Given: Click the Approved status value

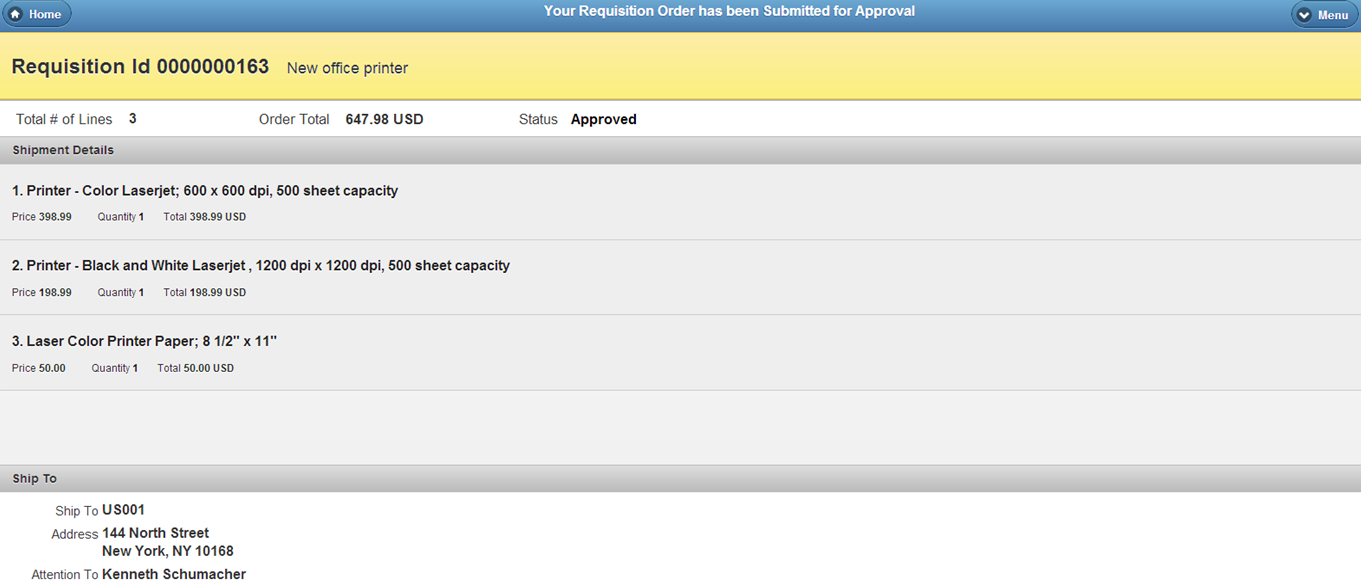Looking at the screenshot, I should [603, 119].
